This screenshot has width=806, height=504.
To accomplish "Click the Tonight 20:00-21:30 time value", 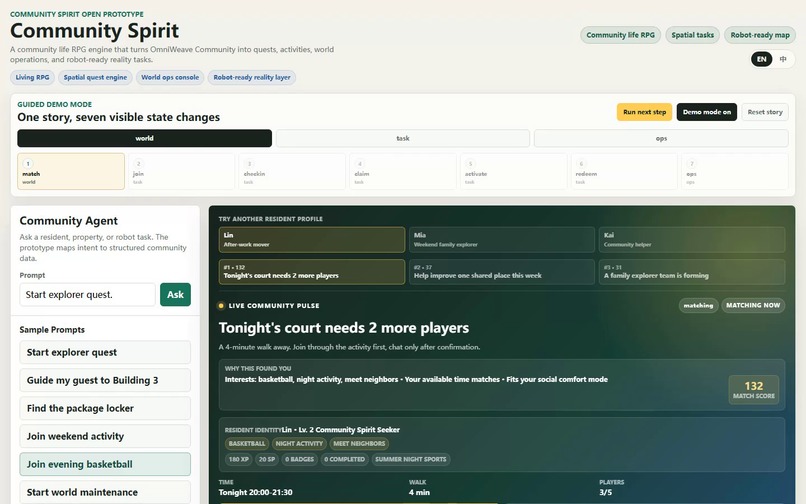I will click(255, 492).
